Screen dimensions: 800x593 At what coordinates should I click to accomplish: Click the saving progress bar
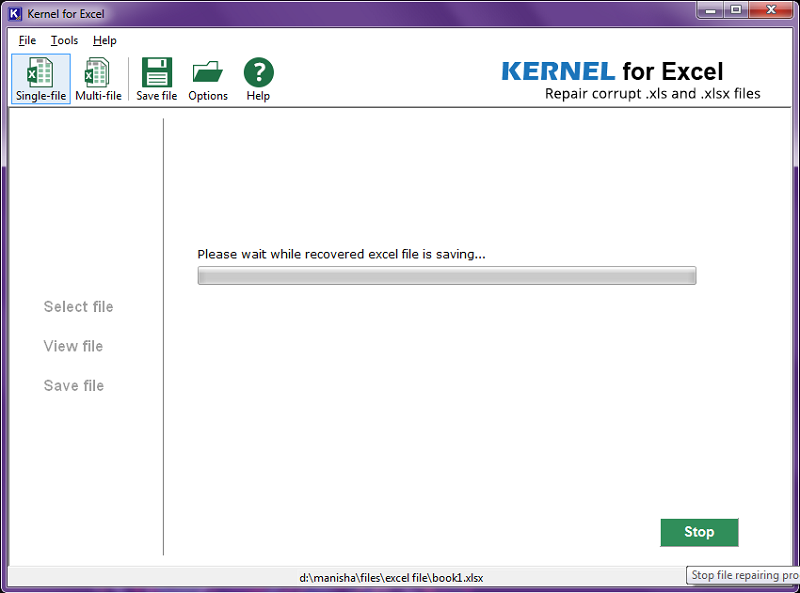point(447,276)
